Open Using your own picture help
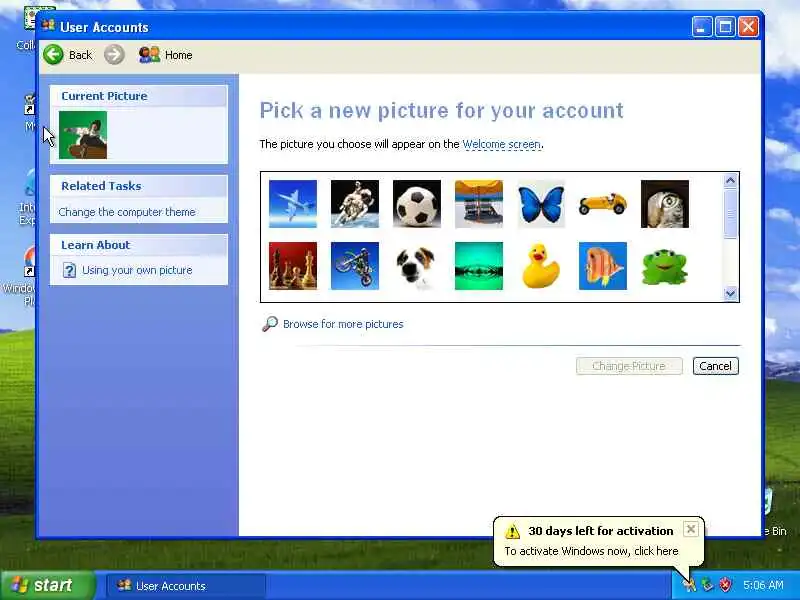 pos(137,270)
